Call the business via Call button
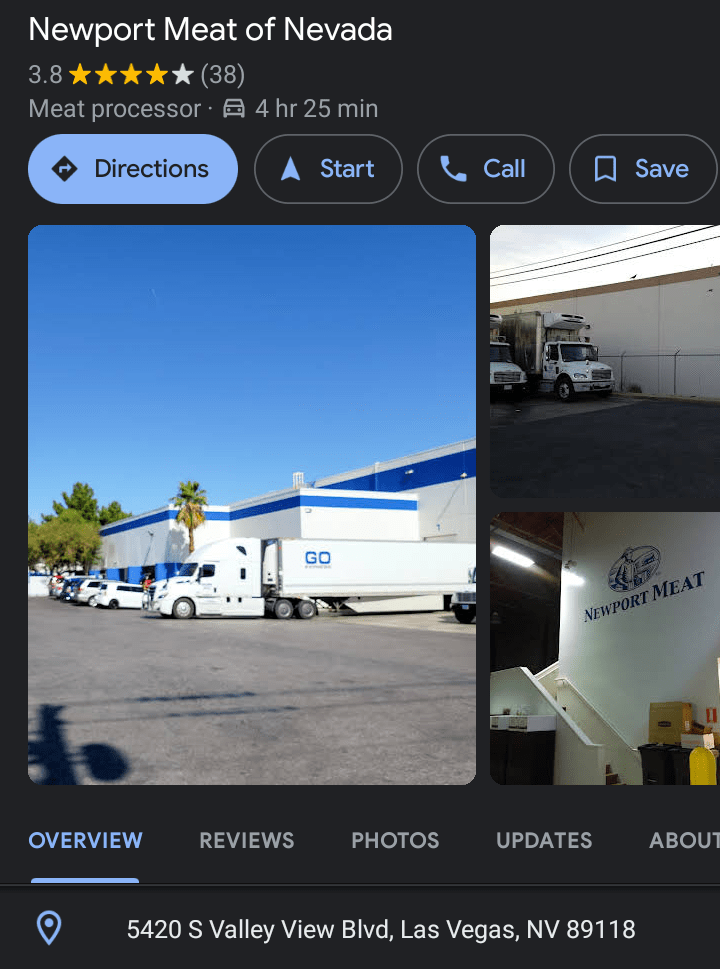 tap(486, 169)
